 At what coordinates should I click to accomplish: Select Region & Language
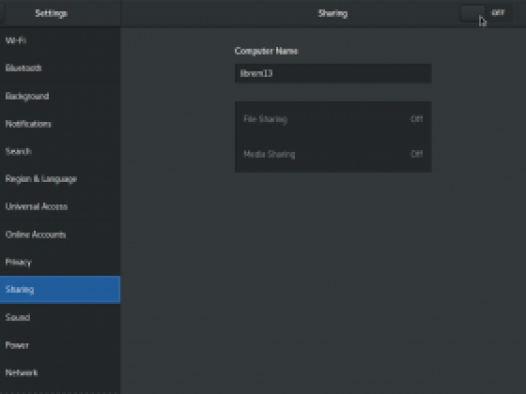coord(60,179)
